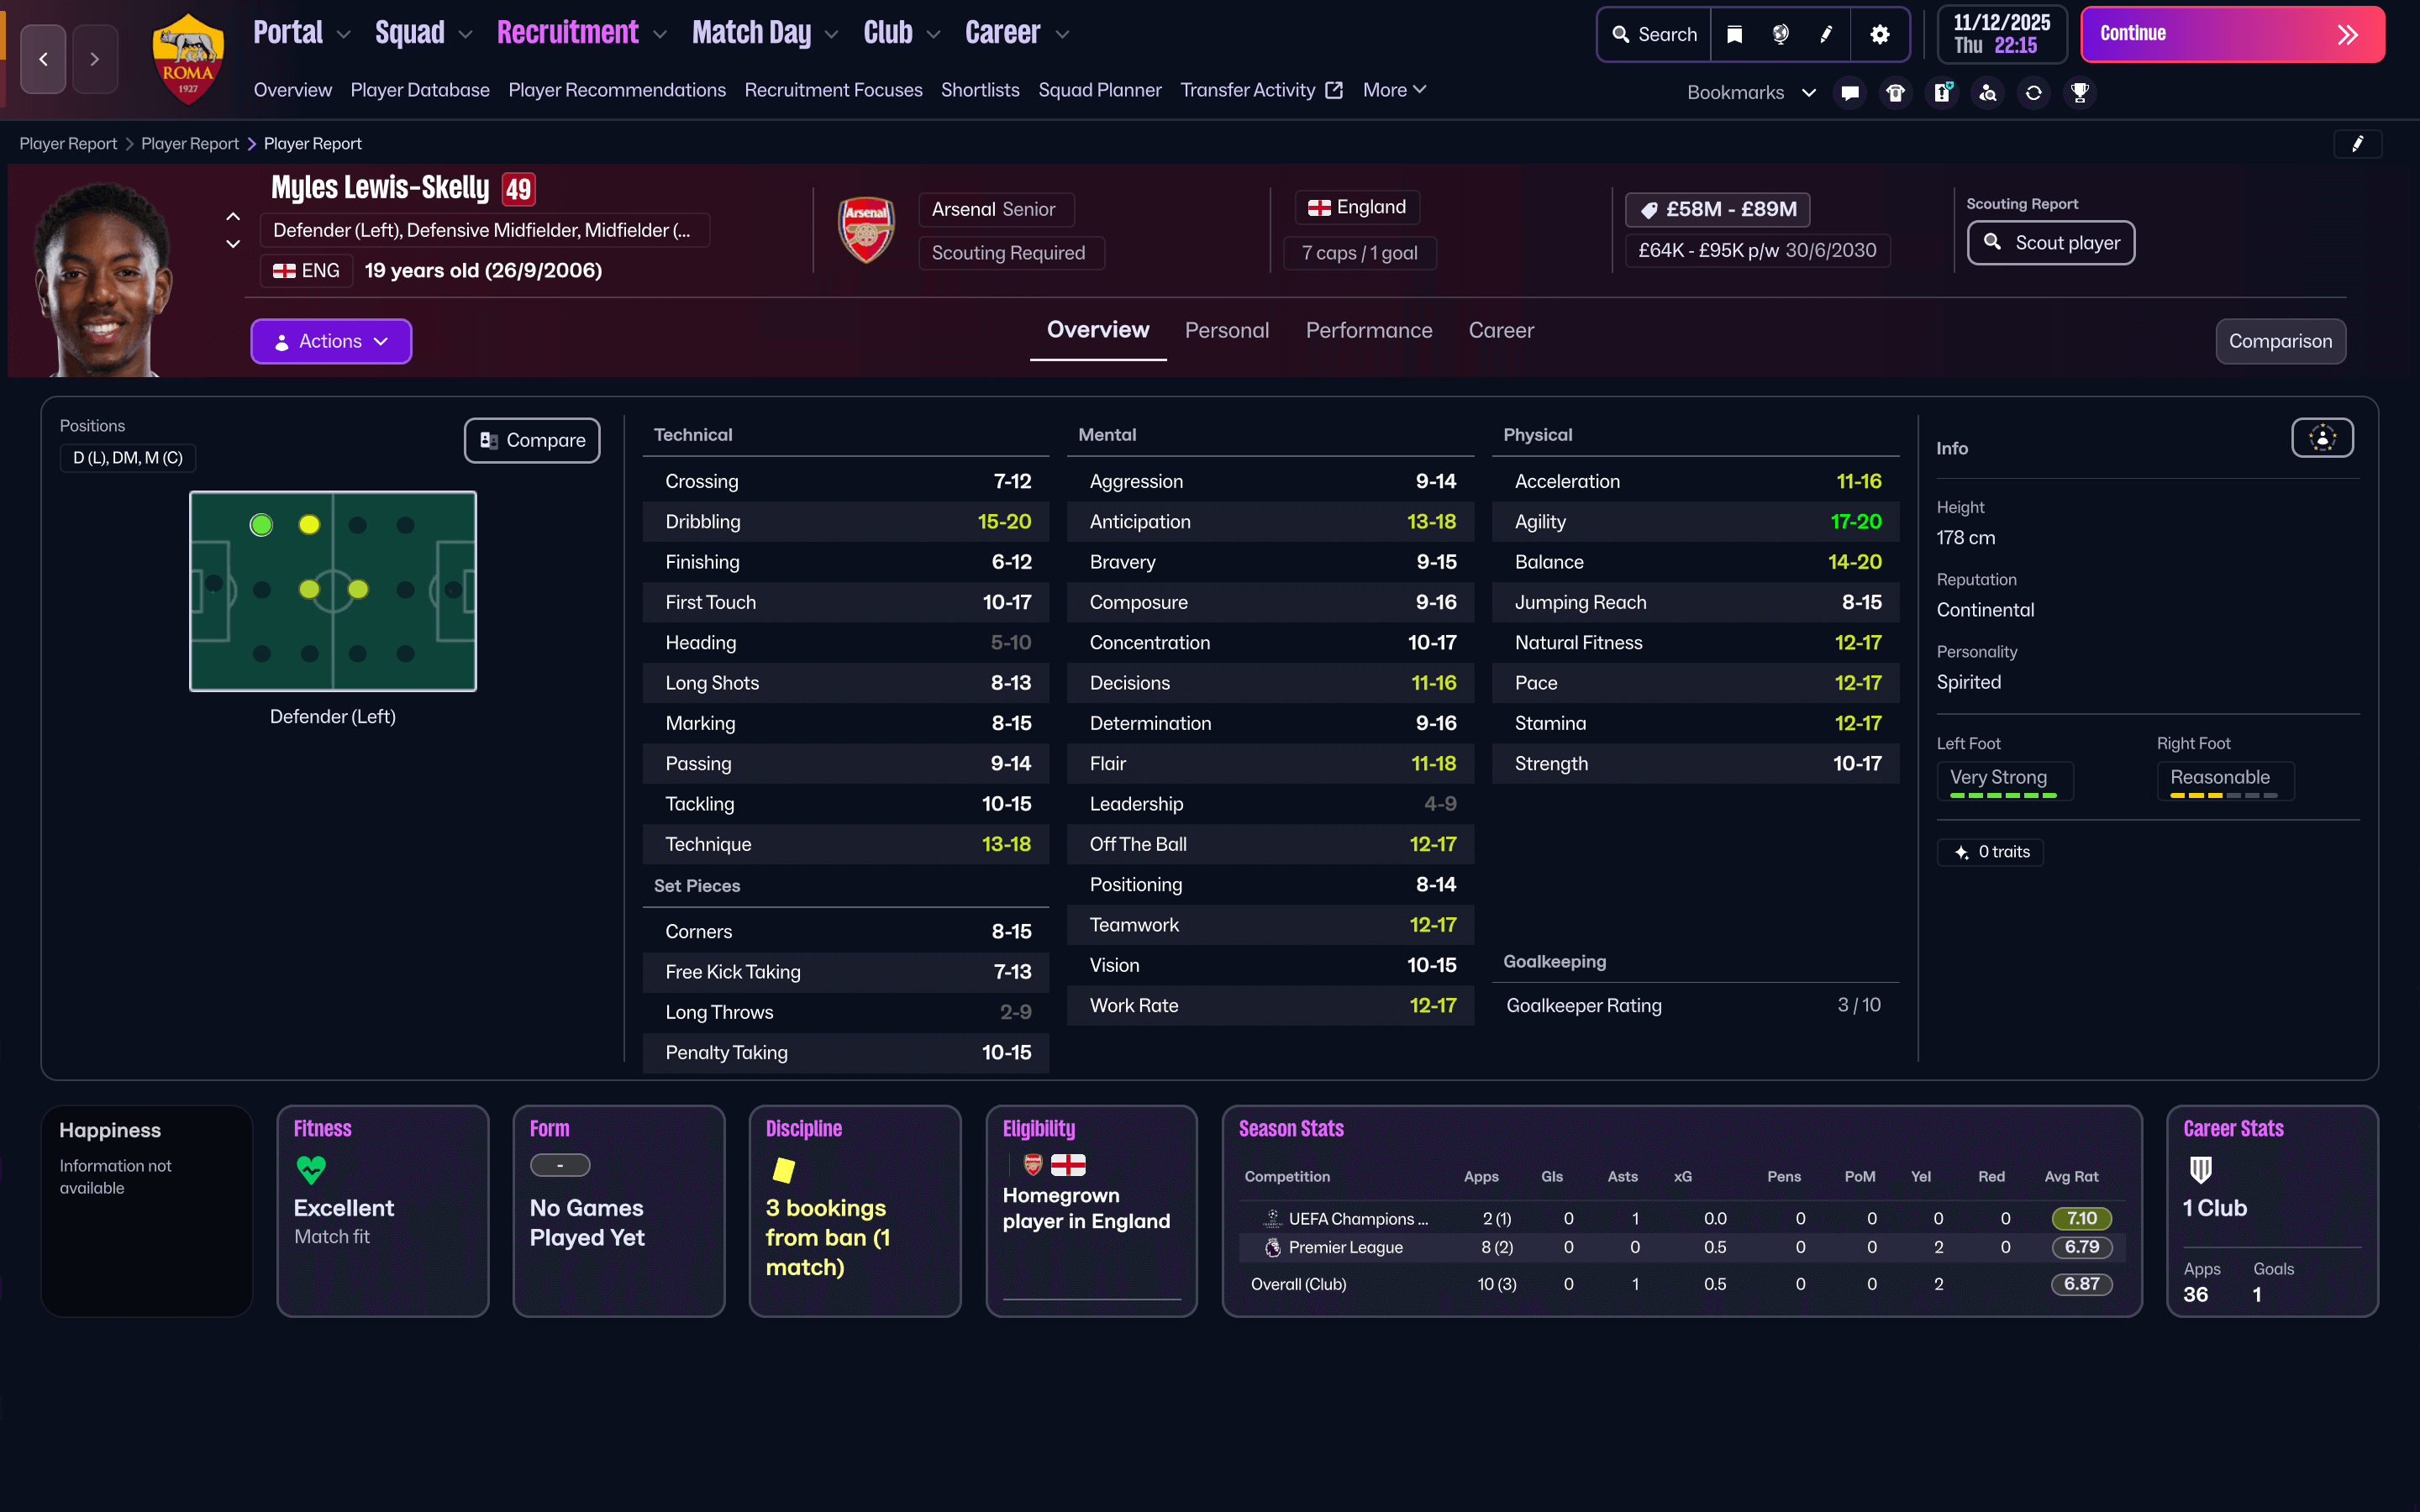Viewport: 2420px width, 1512px height.
Task: Select the defensive midfielder position dot
Action: pyautogui.click(x=309, y=589)
